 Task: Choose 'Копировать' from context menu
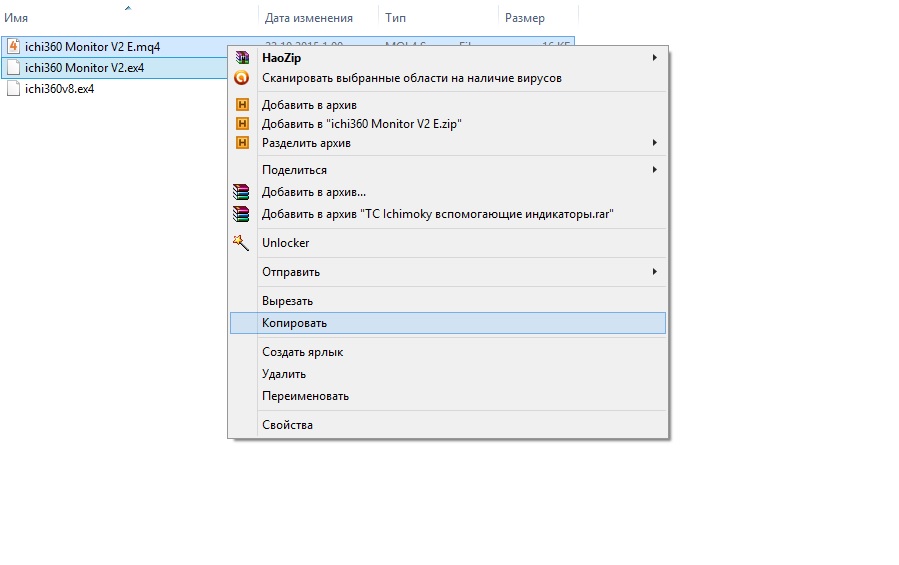pos(448,323)
